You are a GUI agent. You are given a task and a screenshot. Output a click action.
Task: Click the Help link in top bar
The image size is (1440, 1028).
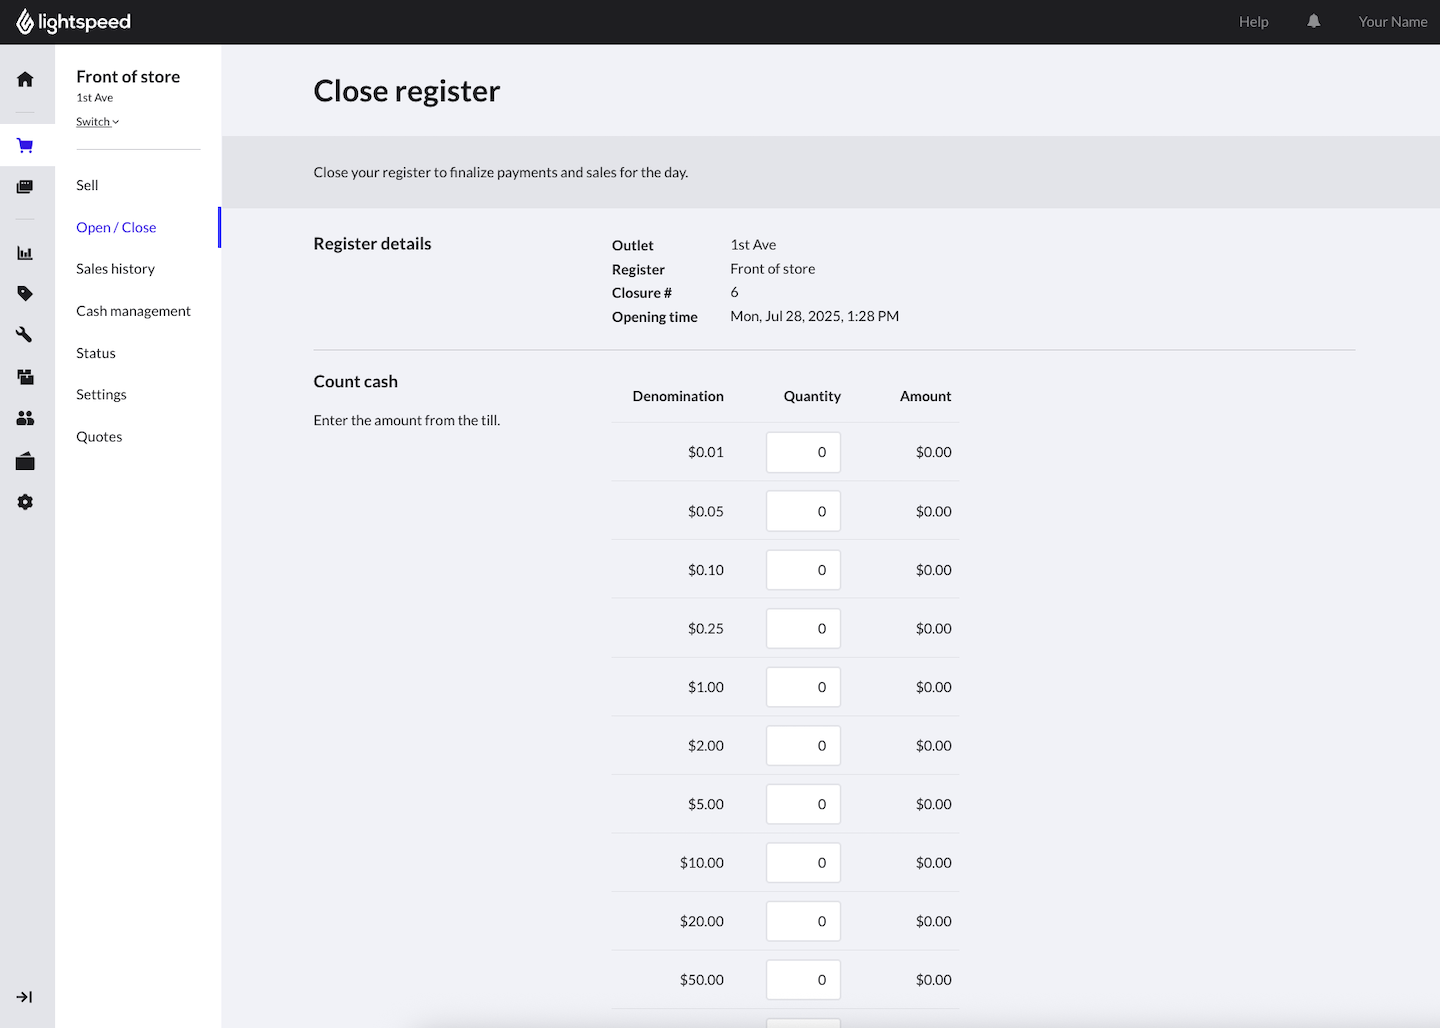pos(1253,22)
